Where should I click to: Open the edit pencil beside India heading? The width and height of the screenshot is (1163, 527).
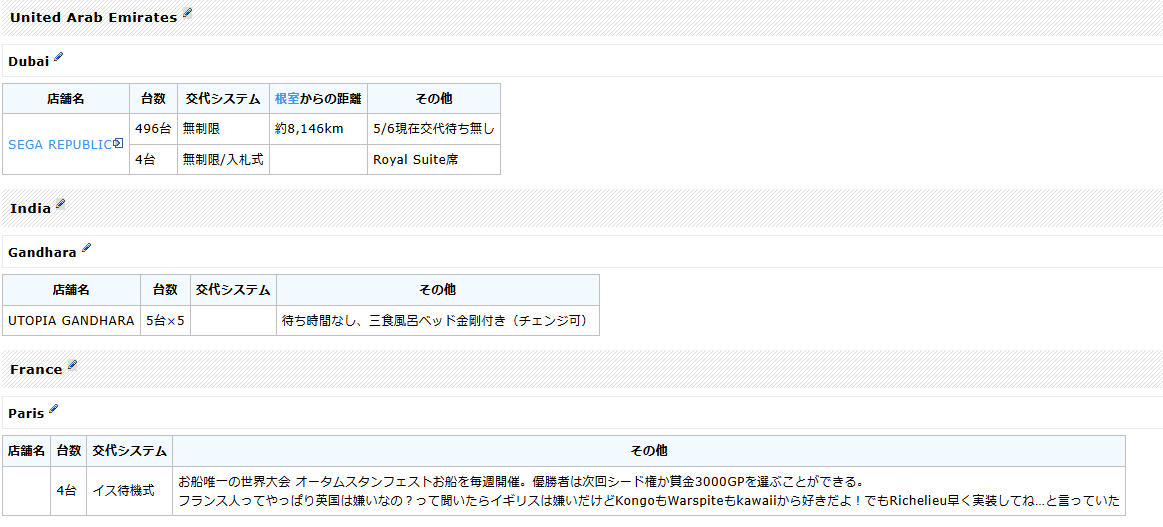[60, 205]
